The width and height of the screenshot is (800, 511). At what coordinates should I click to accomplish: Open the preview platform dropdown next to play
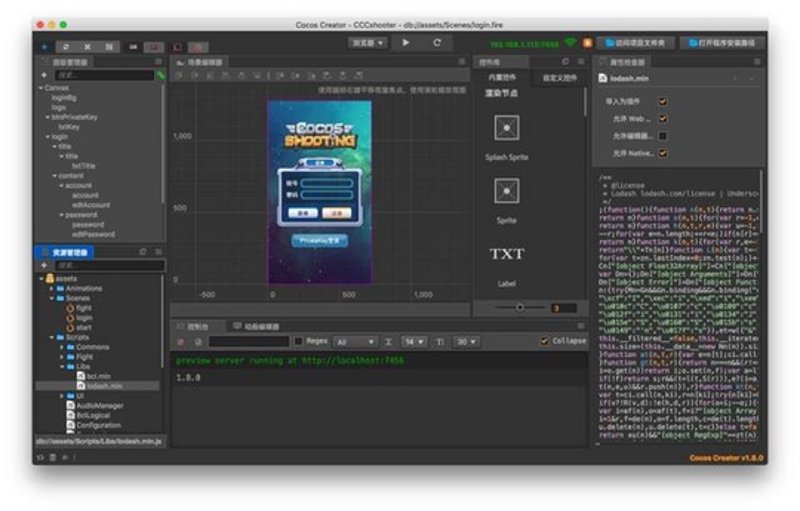(x=368, y=43)
